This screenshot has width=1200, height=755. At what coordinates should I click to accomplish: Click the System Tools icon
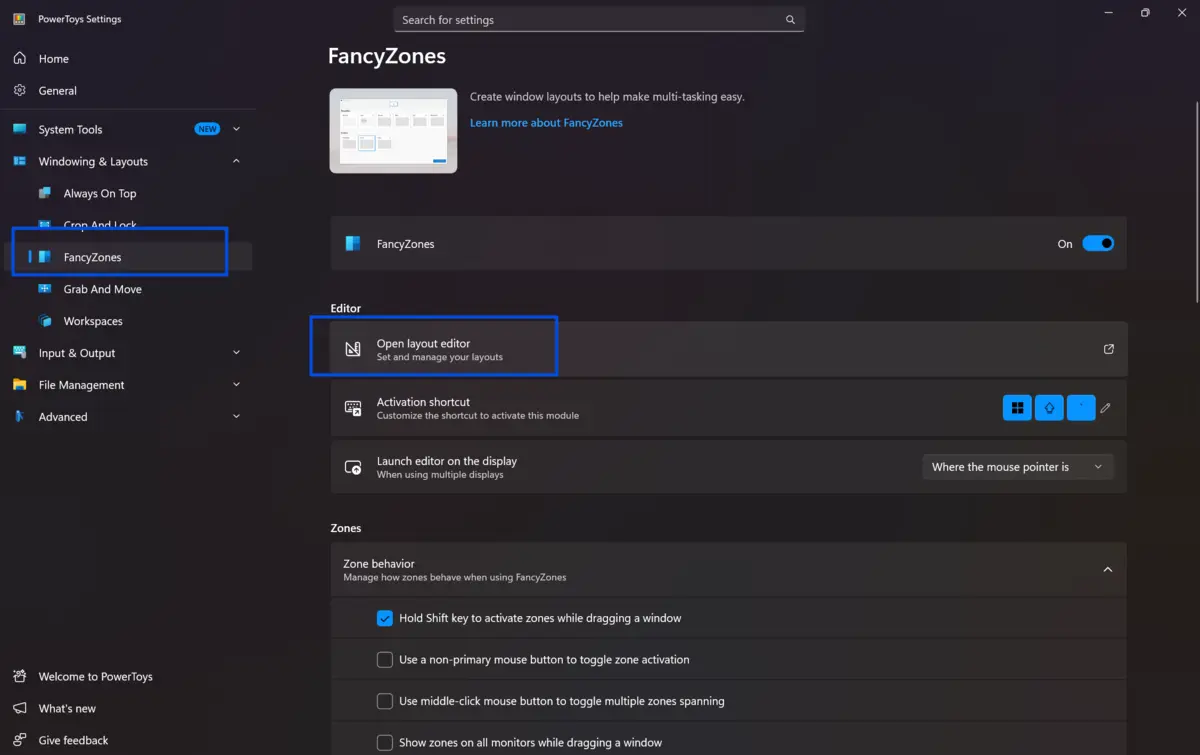(x=19, y=130)
